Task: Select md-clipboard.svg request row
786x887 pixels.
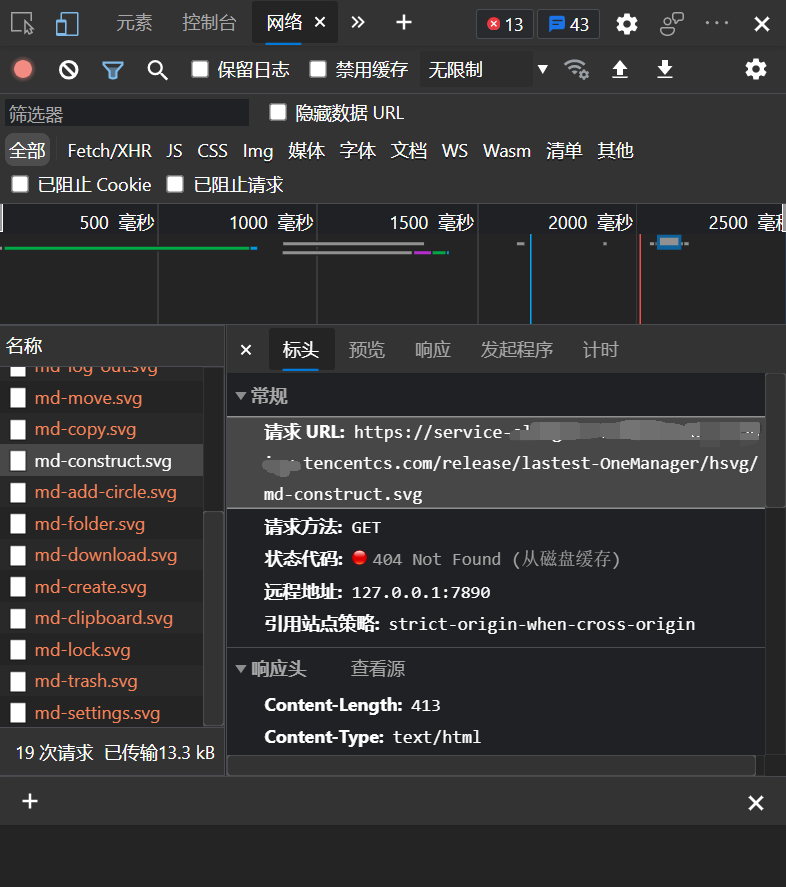Action: pyautogui.click(x=102, y=618)
